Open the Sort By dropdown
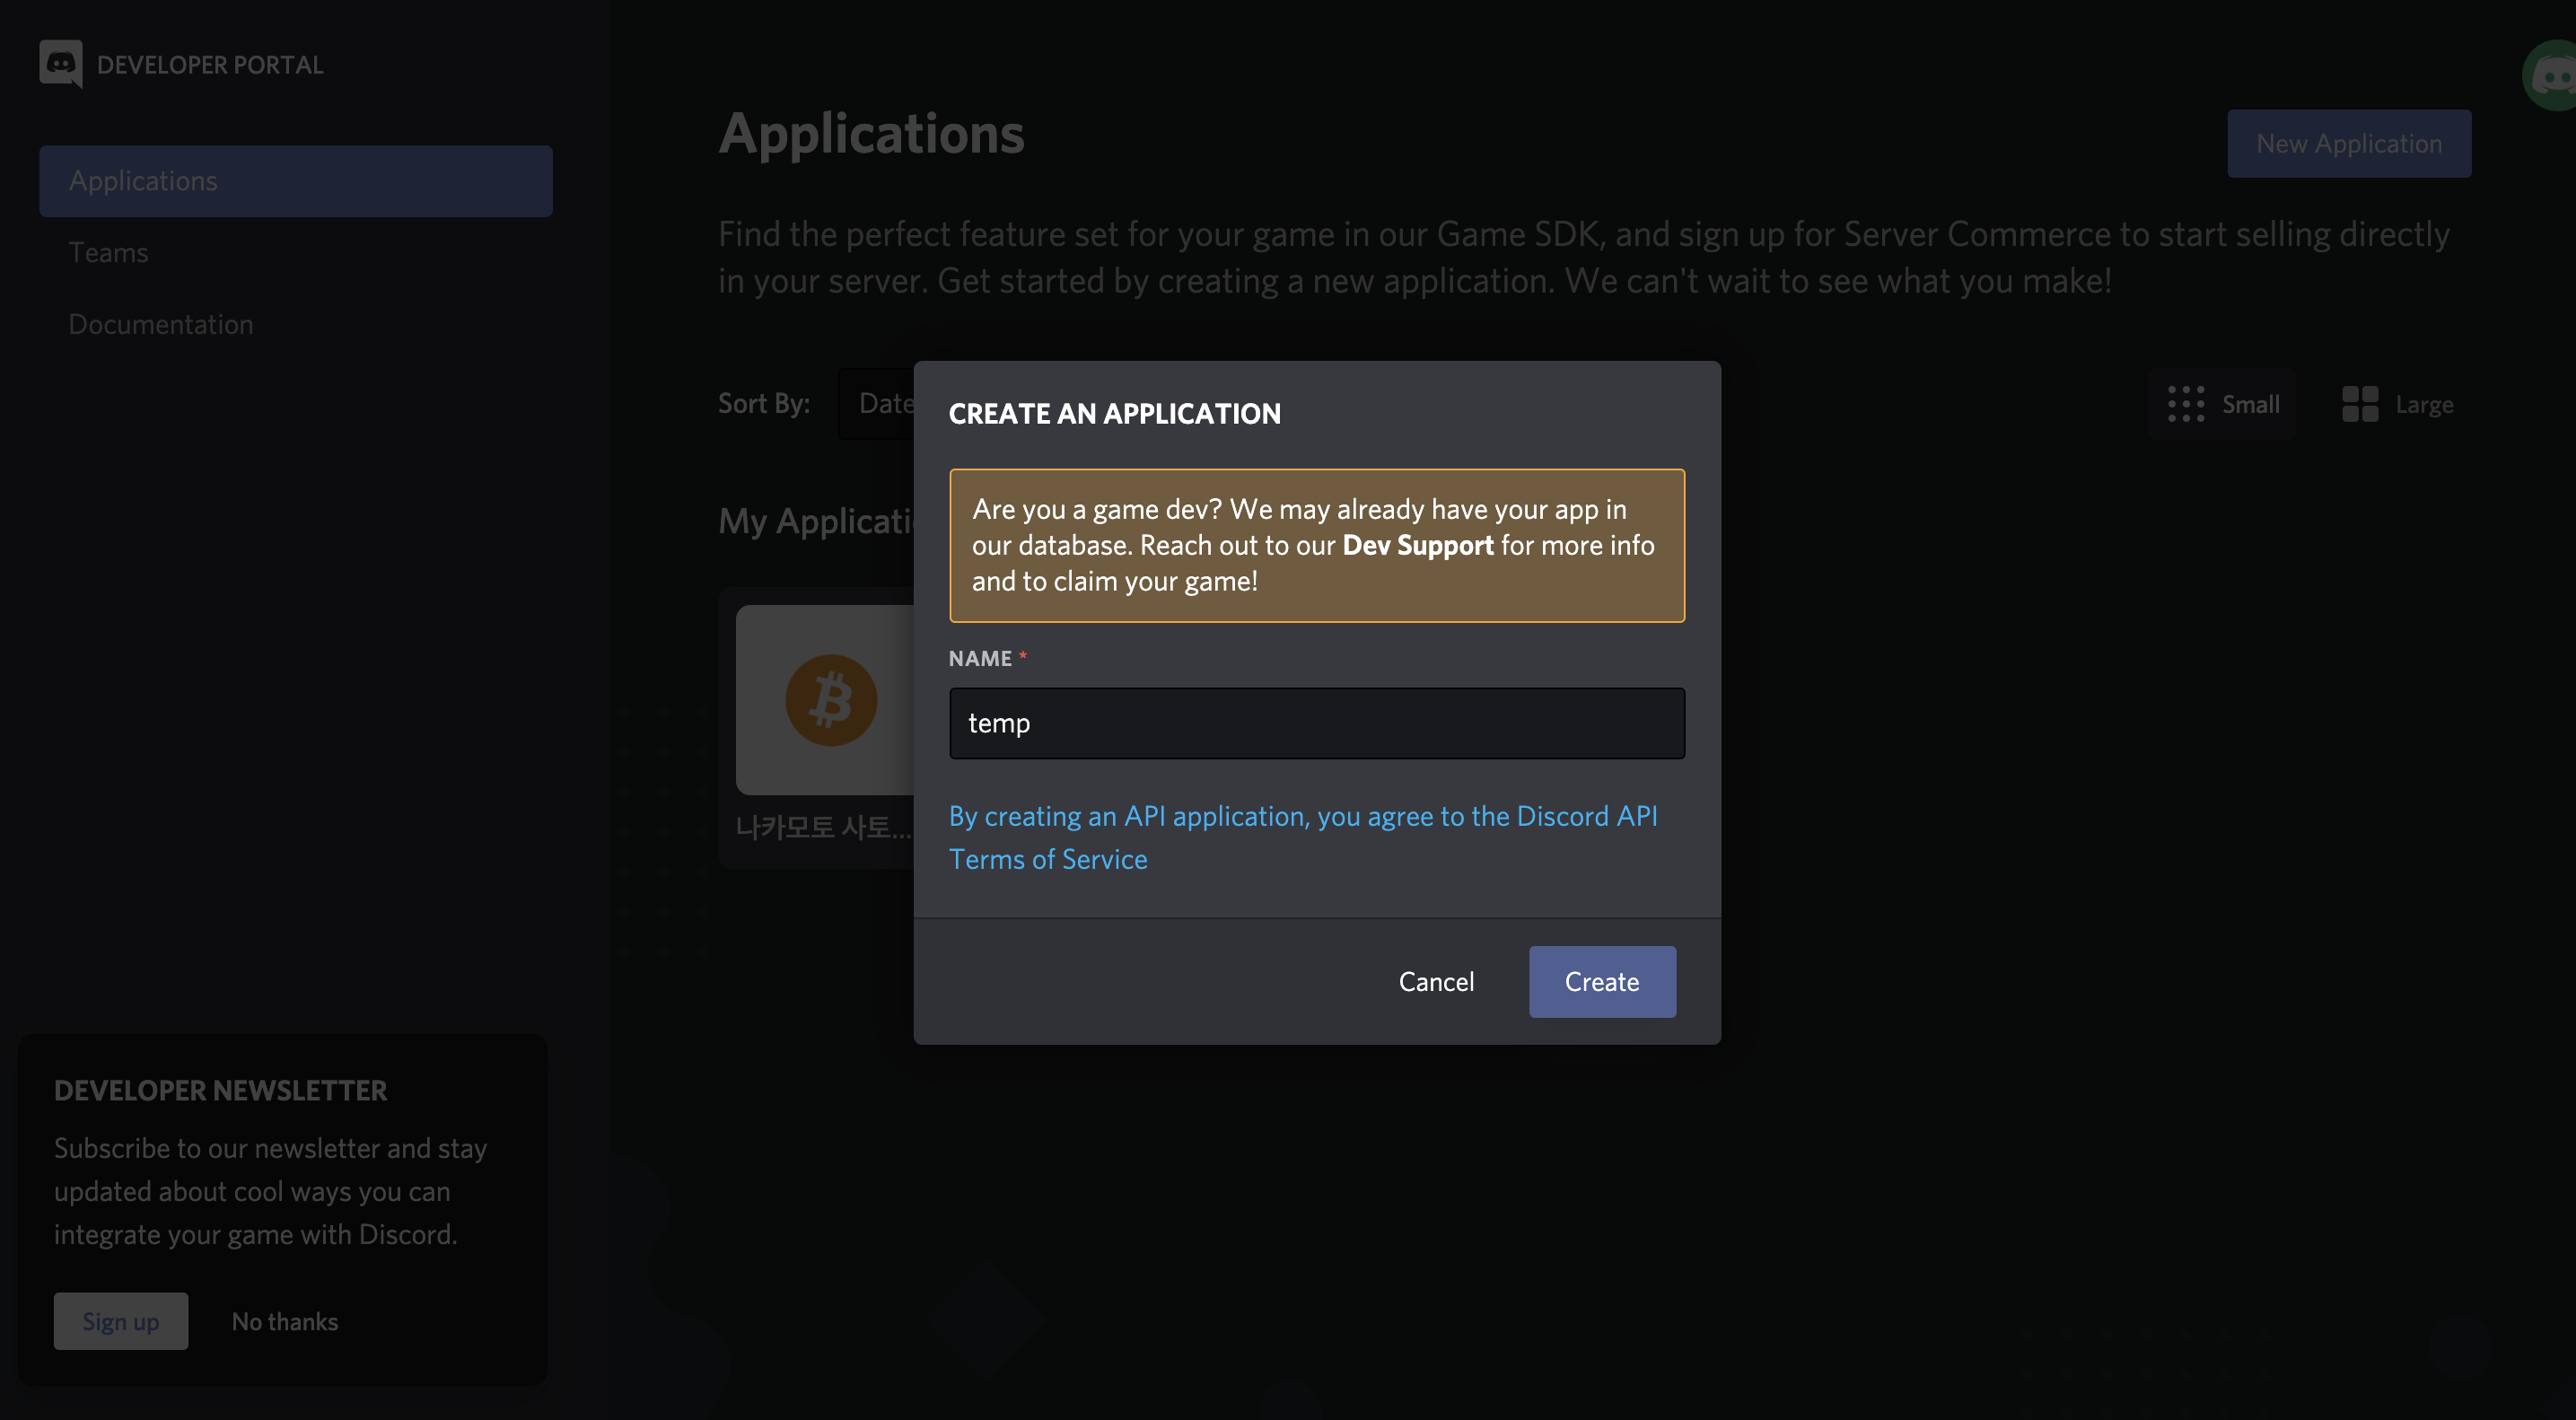This screenshot has width=2576, height=1420. (x=877, y=404)
